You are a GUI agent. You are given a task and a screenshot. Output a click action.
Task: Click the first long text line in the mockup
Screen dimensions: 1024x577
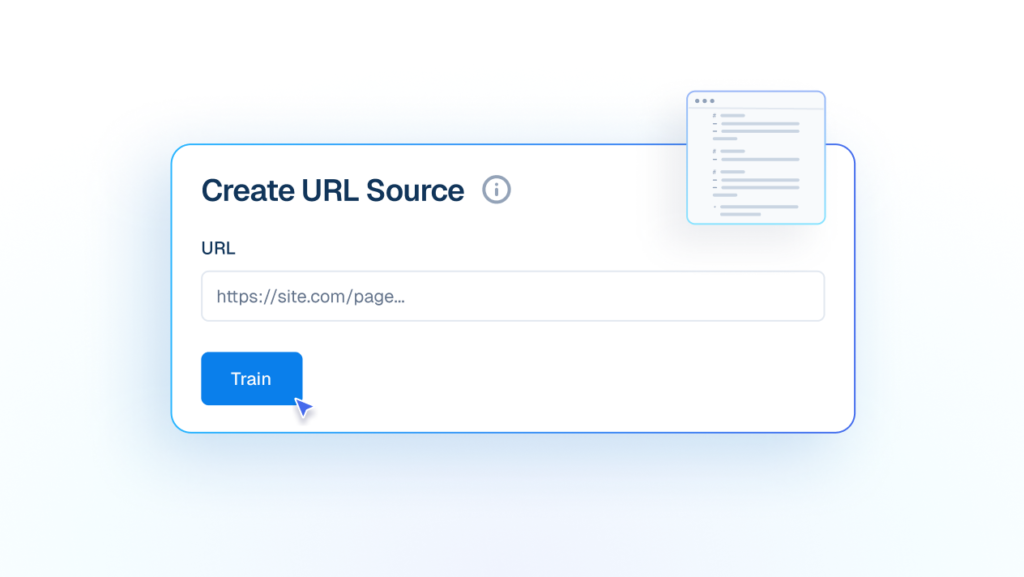tap(760, 123)
